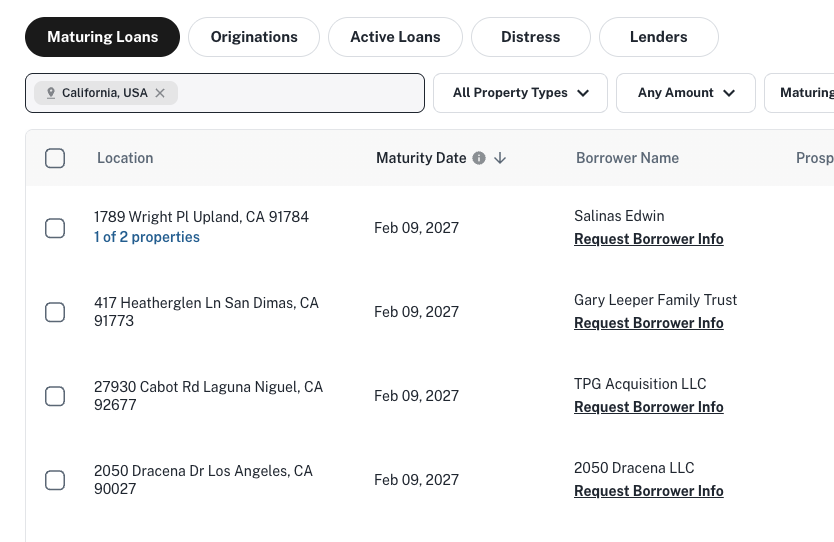Switch to the Originations tab
The width and height of the screenshot is (834, 542).
point(254,37)
